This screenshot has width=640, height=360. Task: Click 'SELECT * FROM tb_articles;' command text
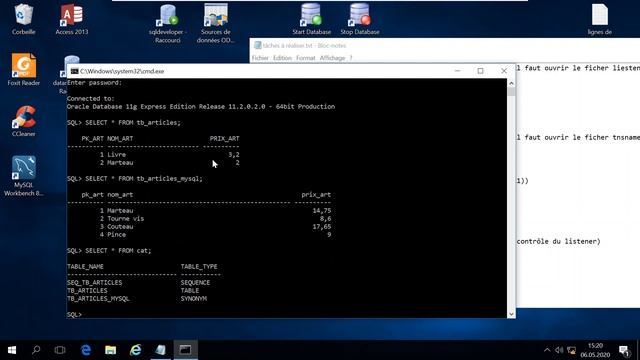(133, 122)
